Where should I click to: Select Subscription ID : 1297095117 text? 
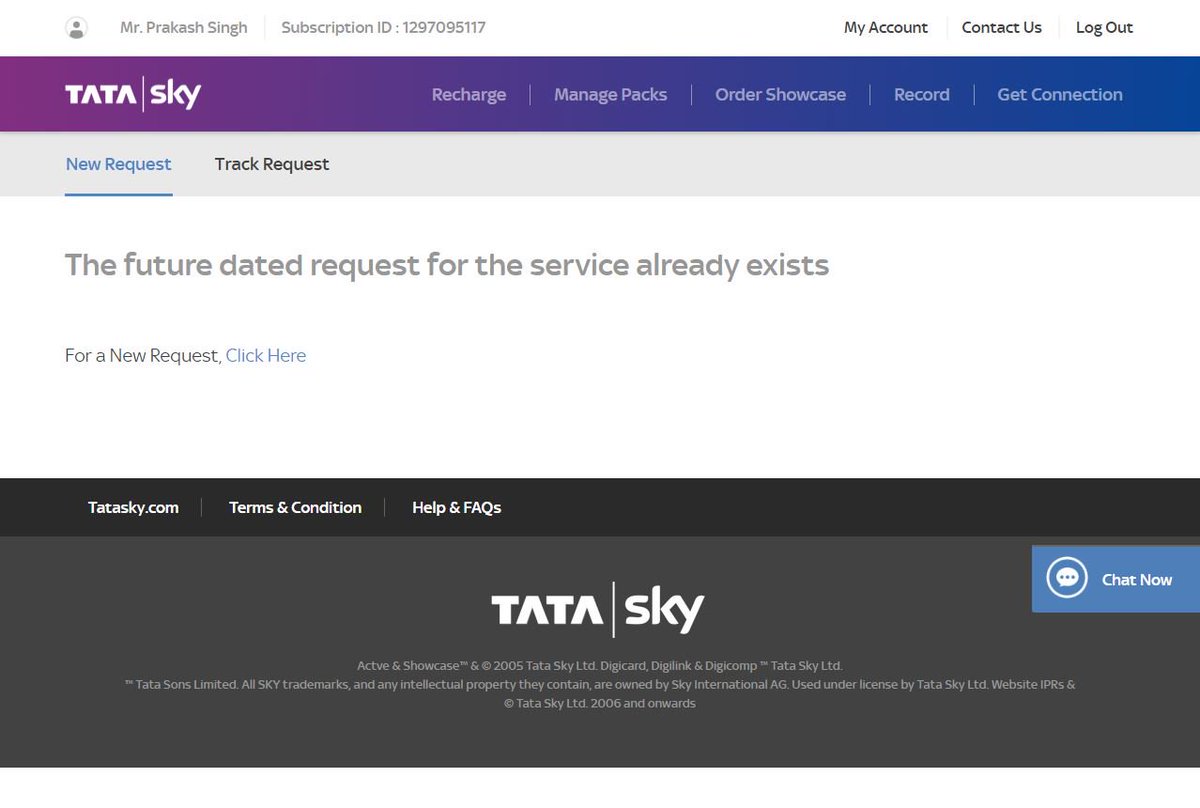384,28
